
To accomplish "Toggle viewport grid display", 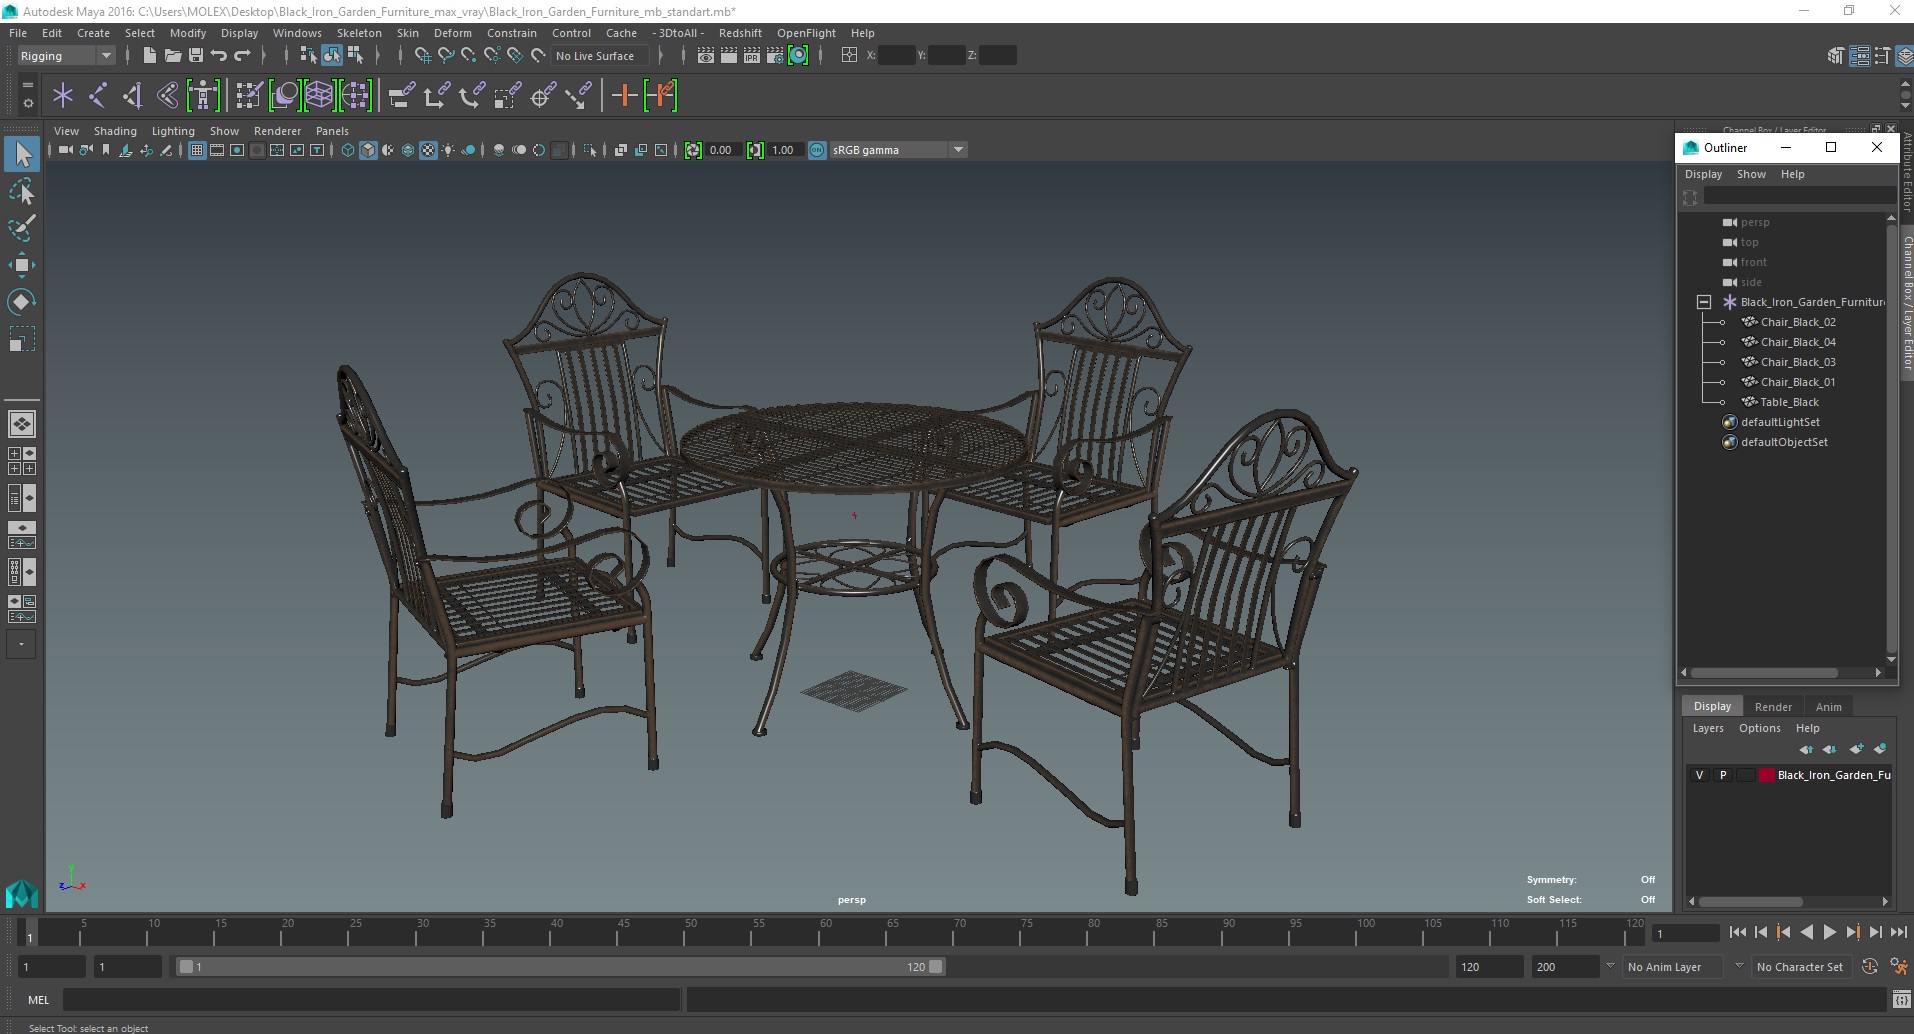I will pos(197,150).
